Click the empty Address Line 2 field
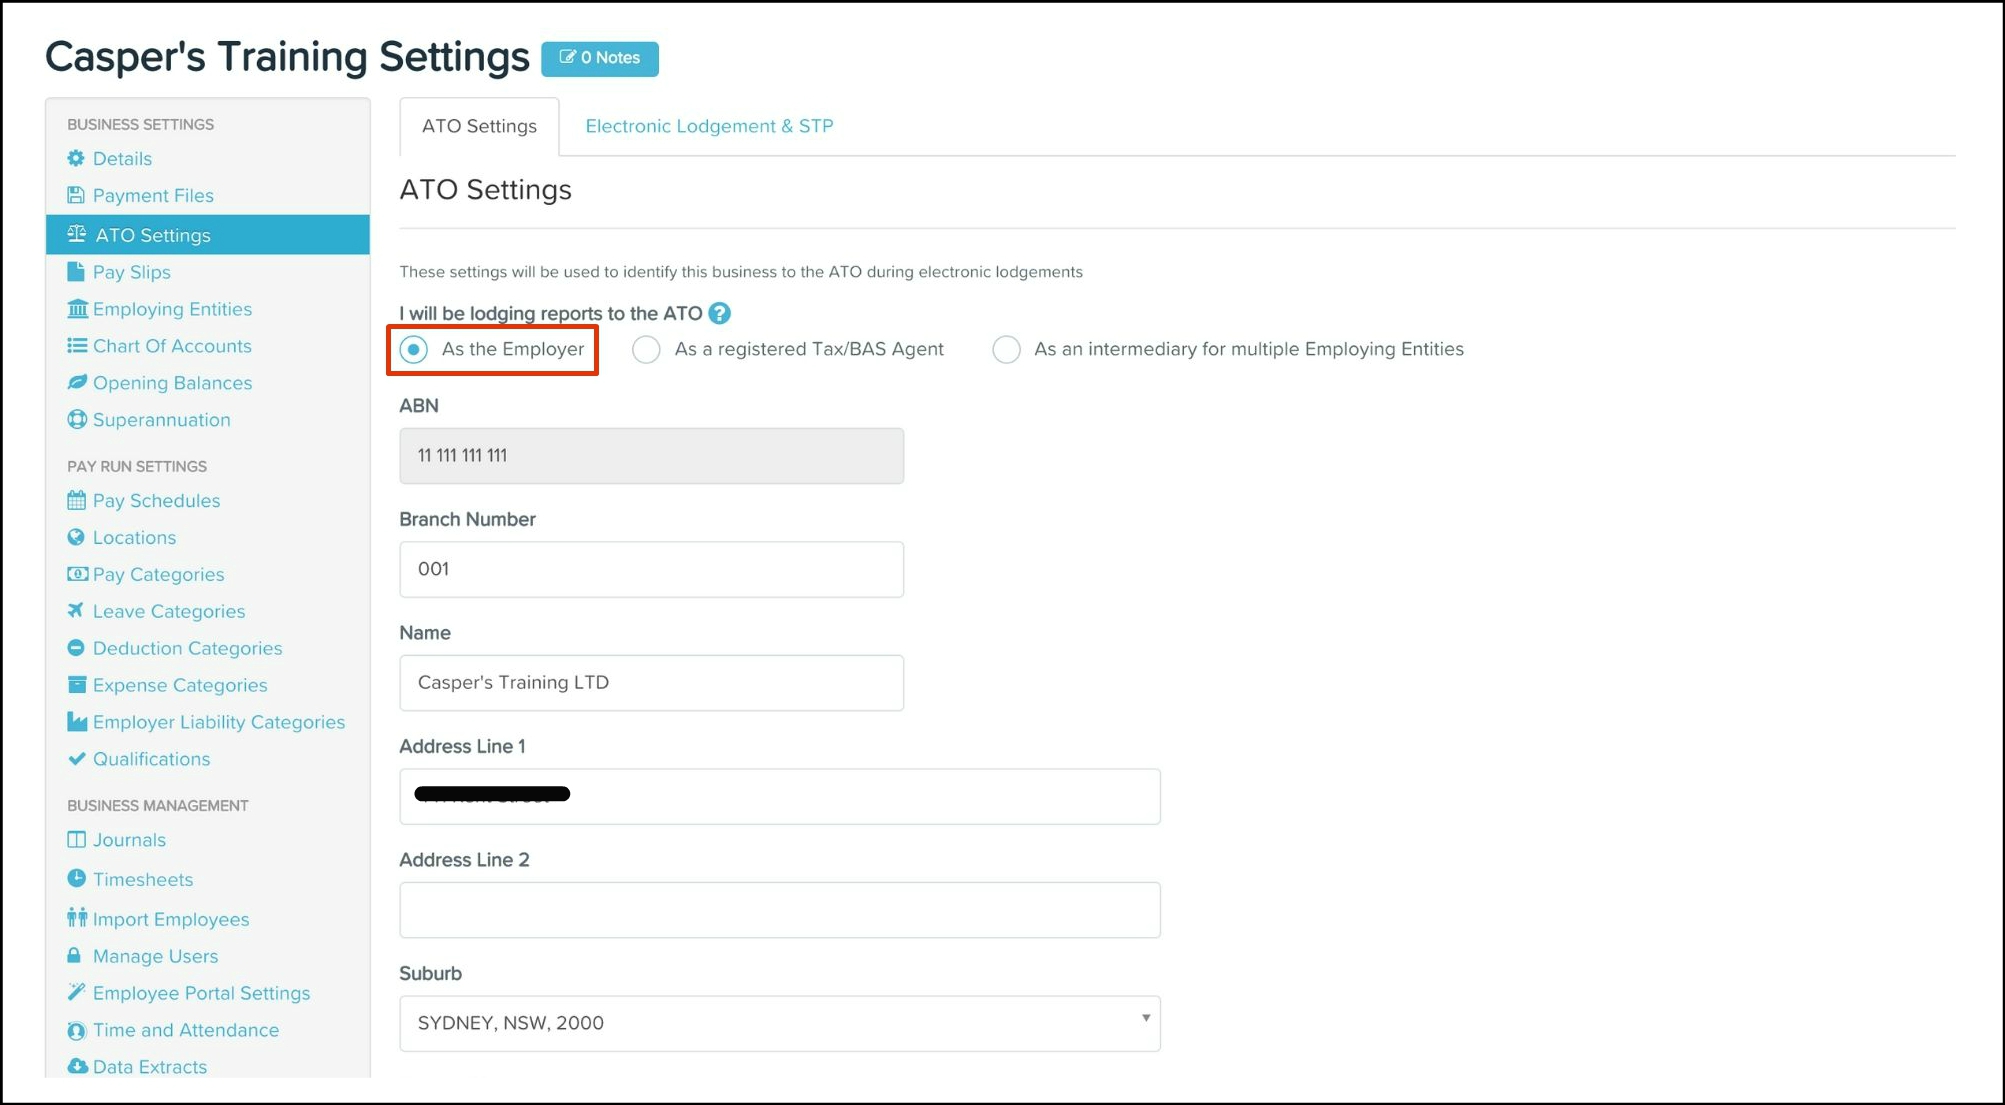This screenshot has height=1105, width=2005. (x=779, y=910)
